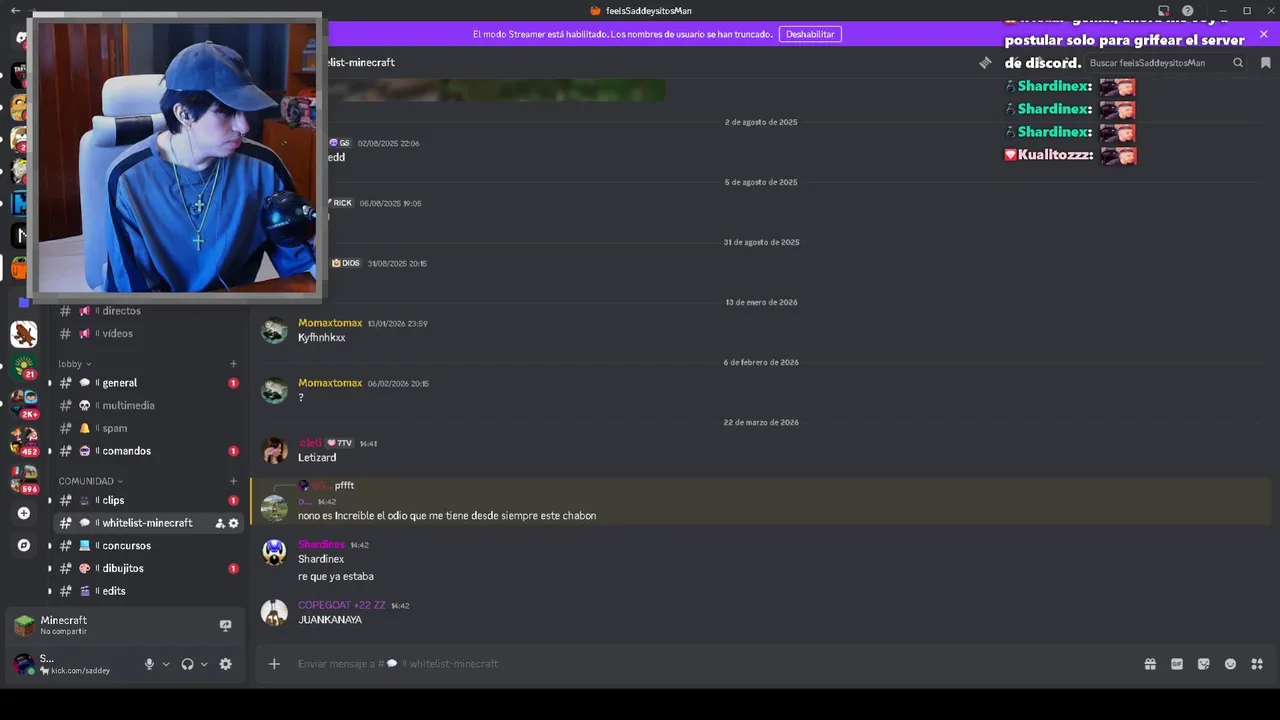Open user settings gear in the user panel
The width and height of the screenshot is (1280, 720).
[x=225, y=664]
